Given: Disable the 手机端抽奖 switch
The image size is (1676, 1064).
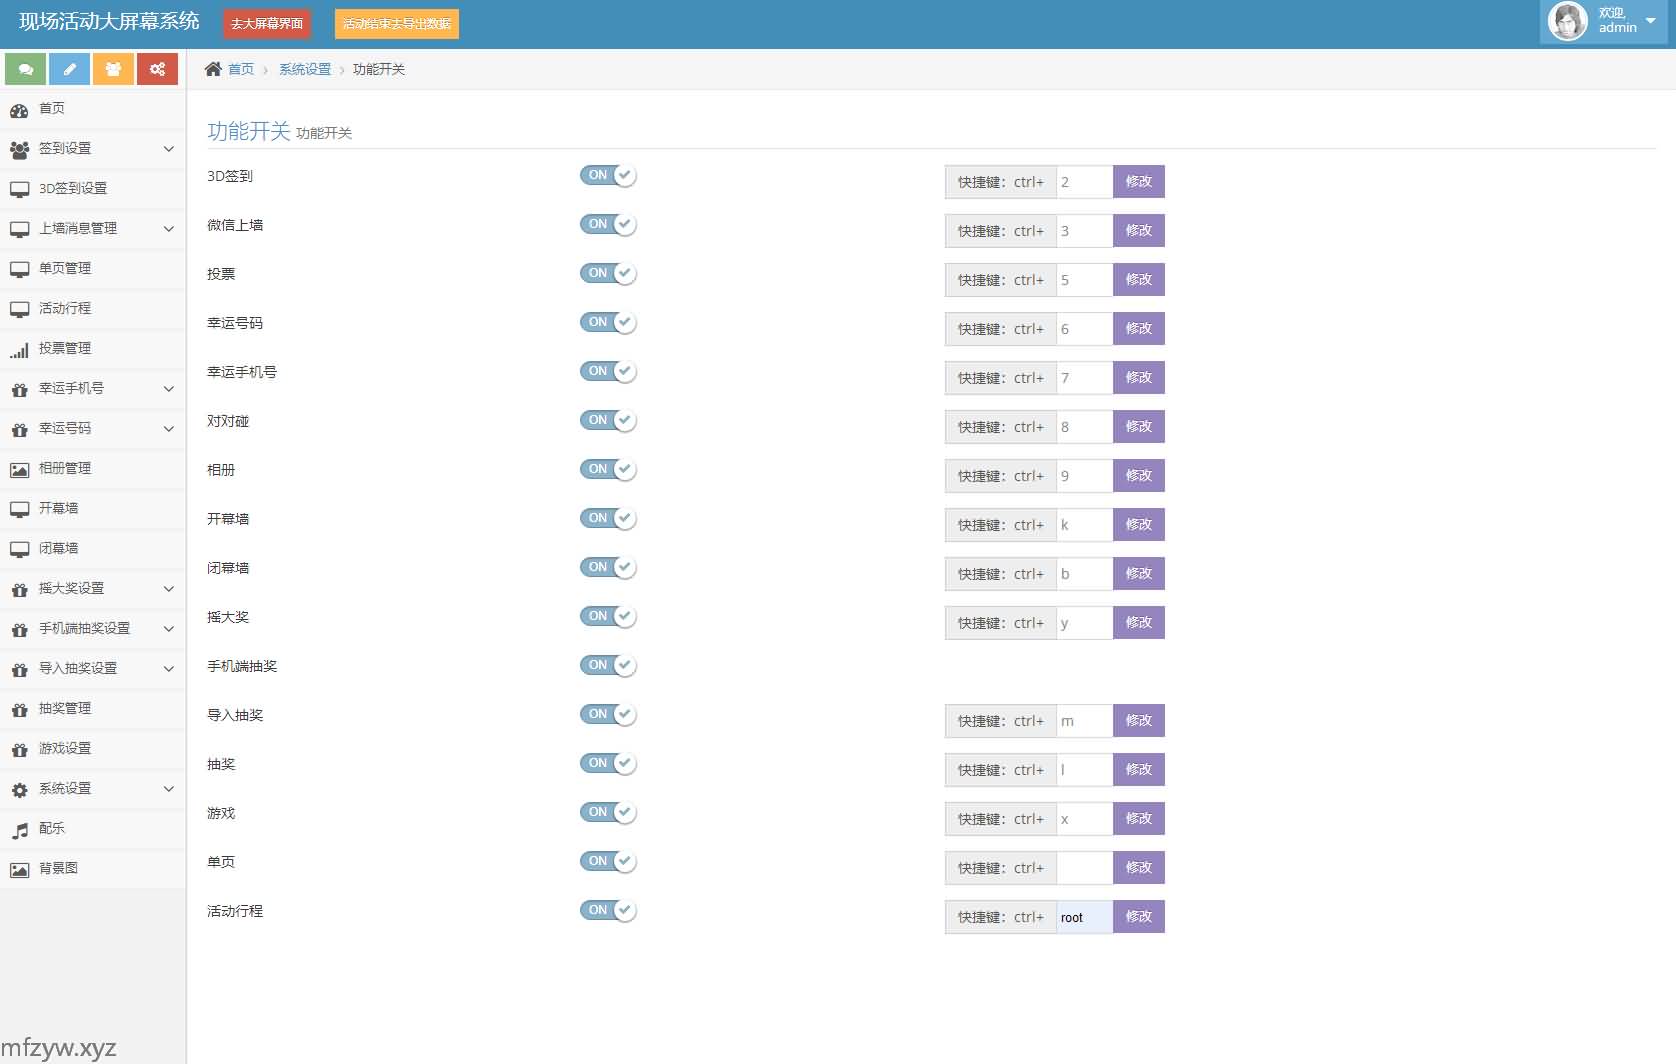Looking at the screenshot, I should 608,666.
